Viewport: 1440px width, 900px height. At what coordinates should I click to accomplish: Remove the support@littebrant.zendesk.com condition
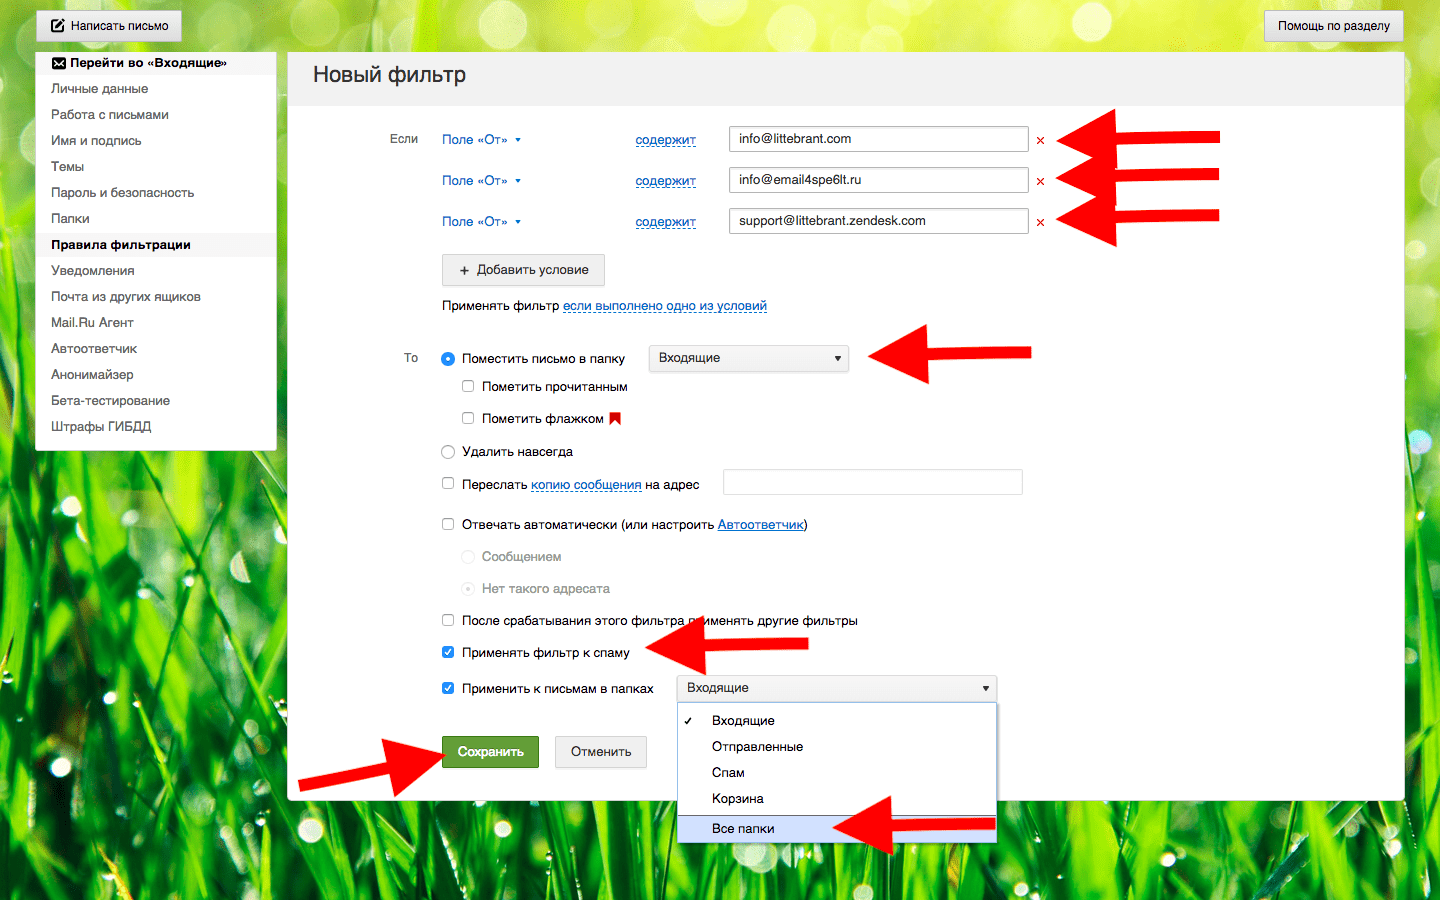(1040, 223)
